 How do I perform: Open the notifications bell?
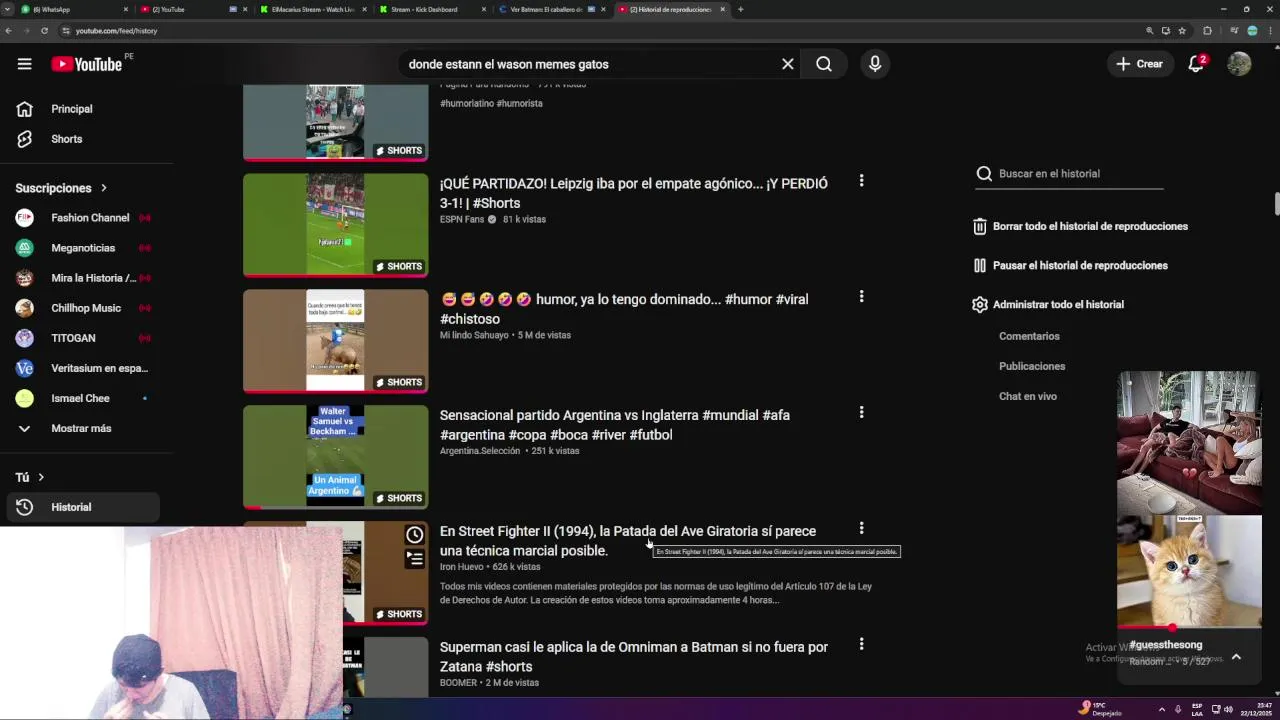[x=1196, y=64]
